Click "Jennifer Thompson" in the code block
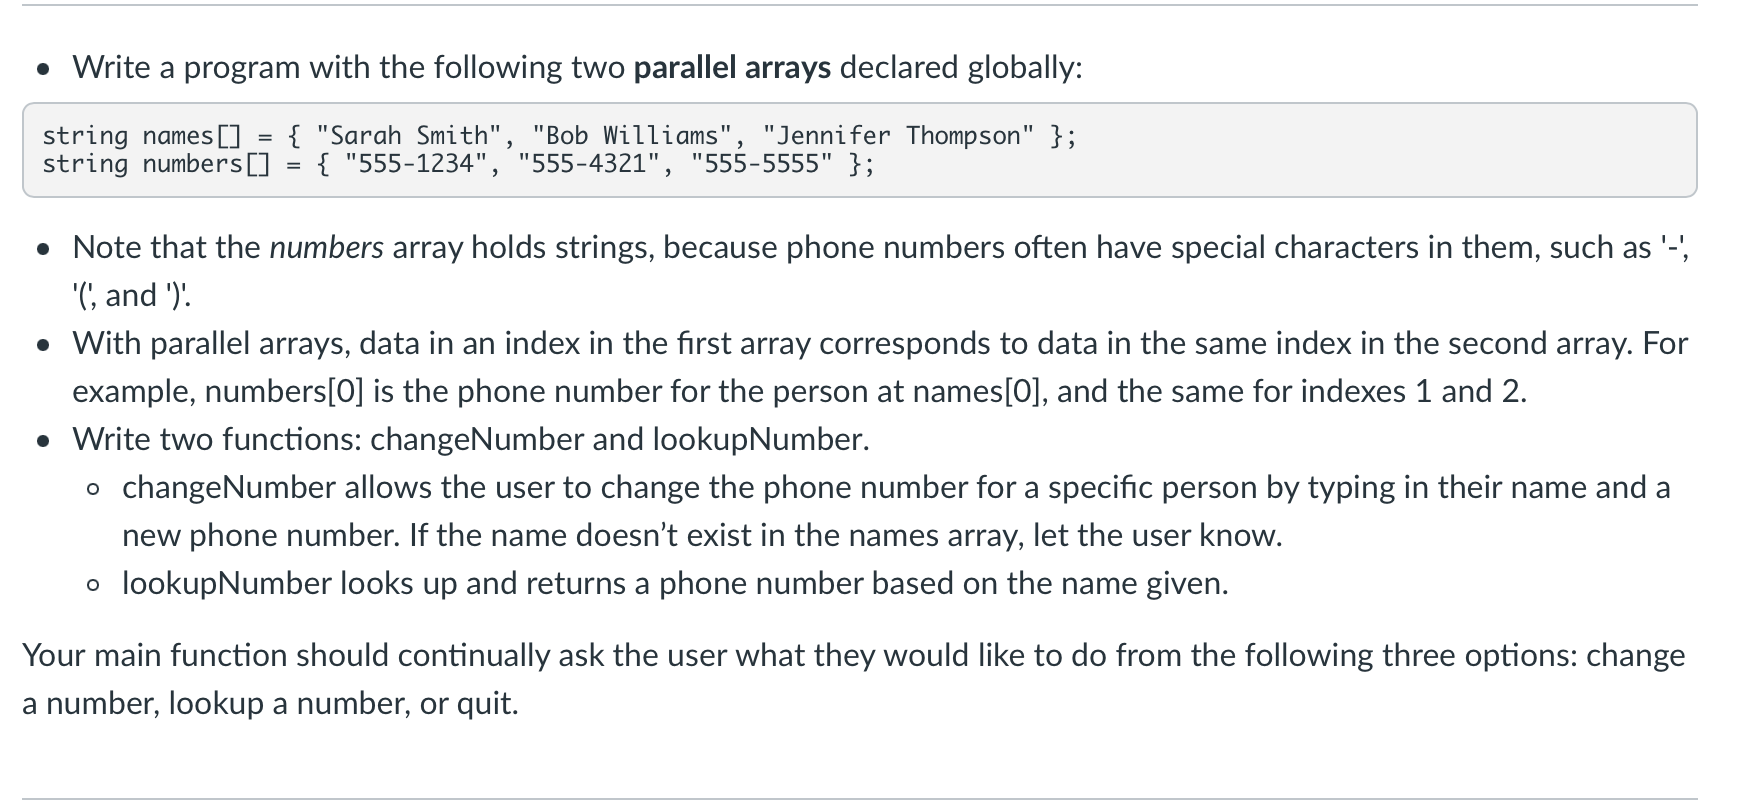Screen dimensions: 1746x808 click(x=897, y=135)
